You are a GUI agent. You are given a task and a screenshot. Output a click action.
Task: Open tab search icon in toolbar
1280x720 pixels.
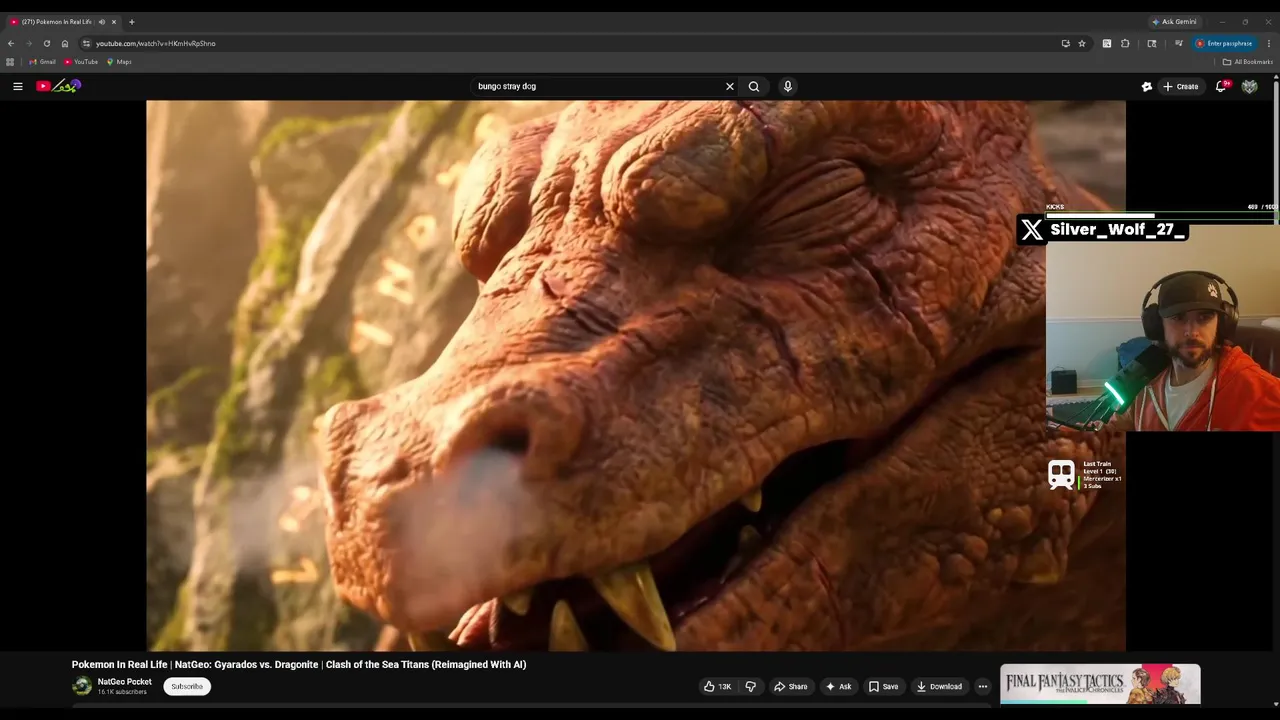pyautogui.click(x=1152, y=43)
